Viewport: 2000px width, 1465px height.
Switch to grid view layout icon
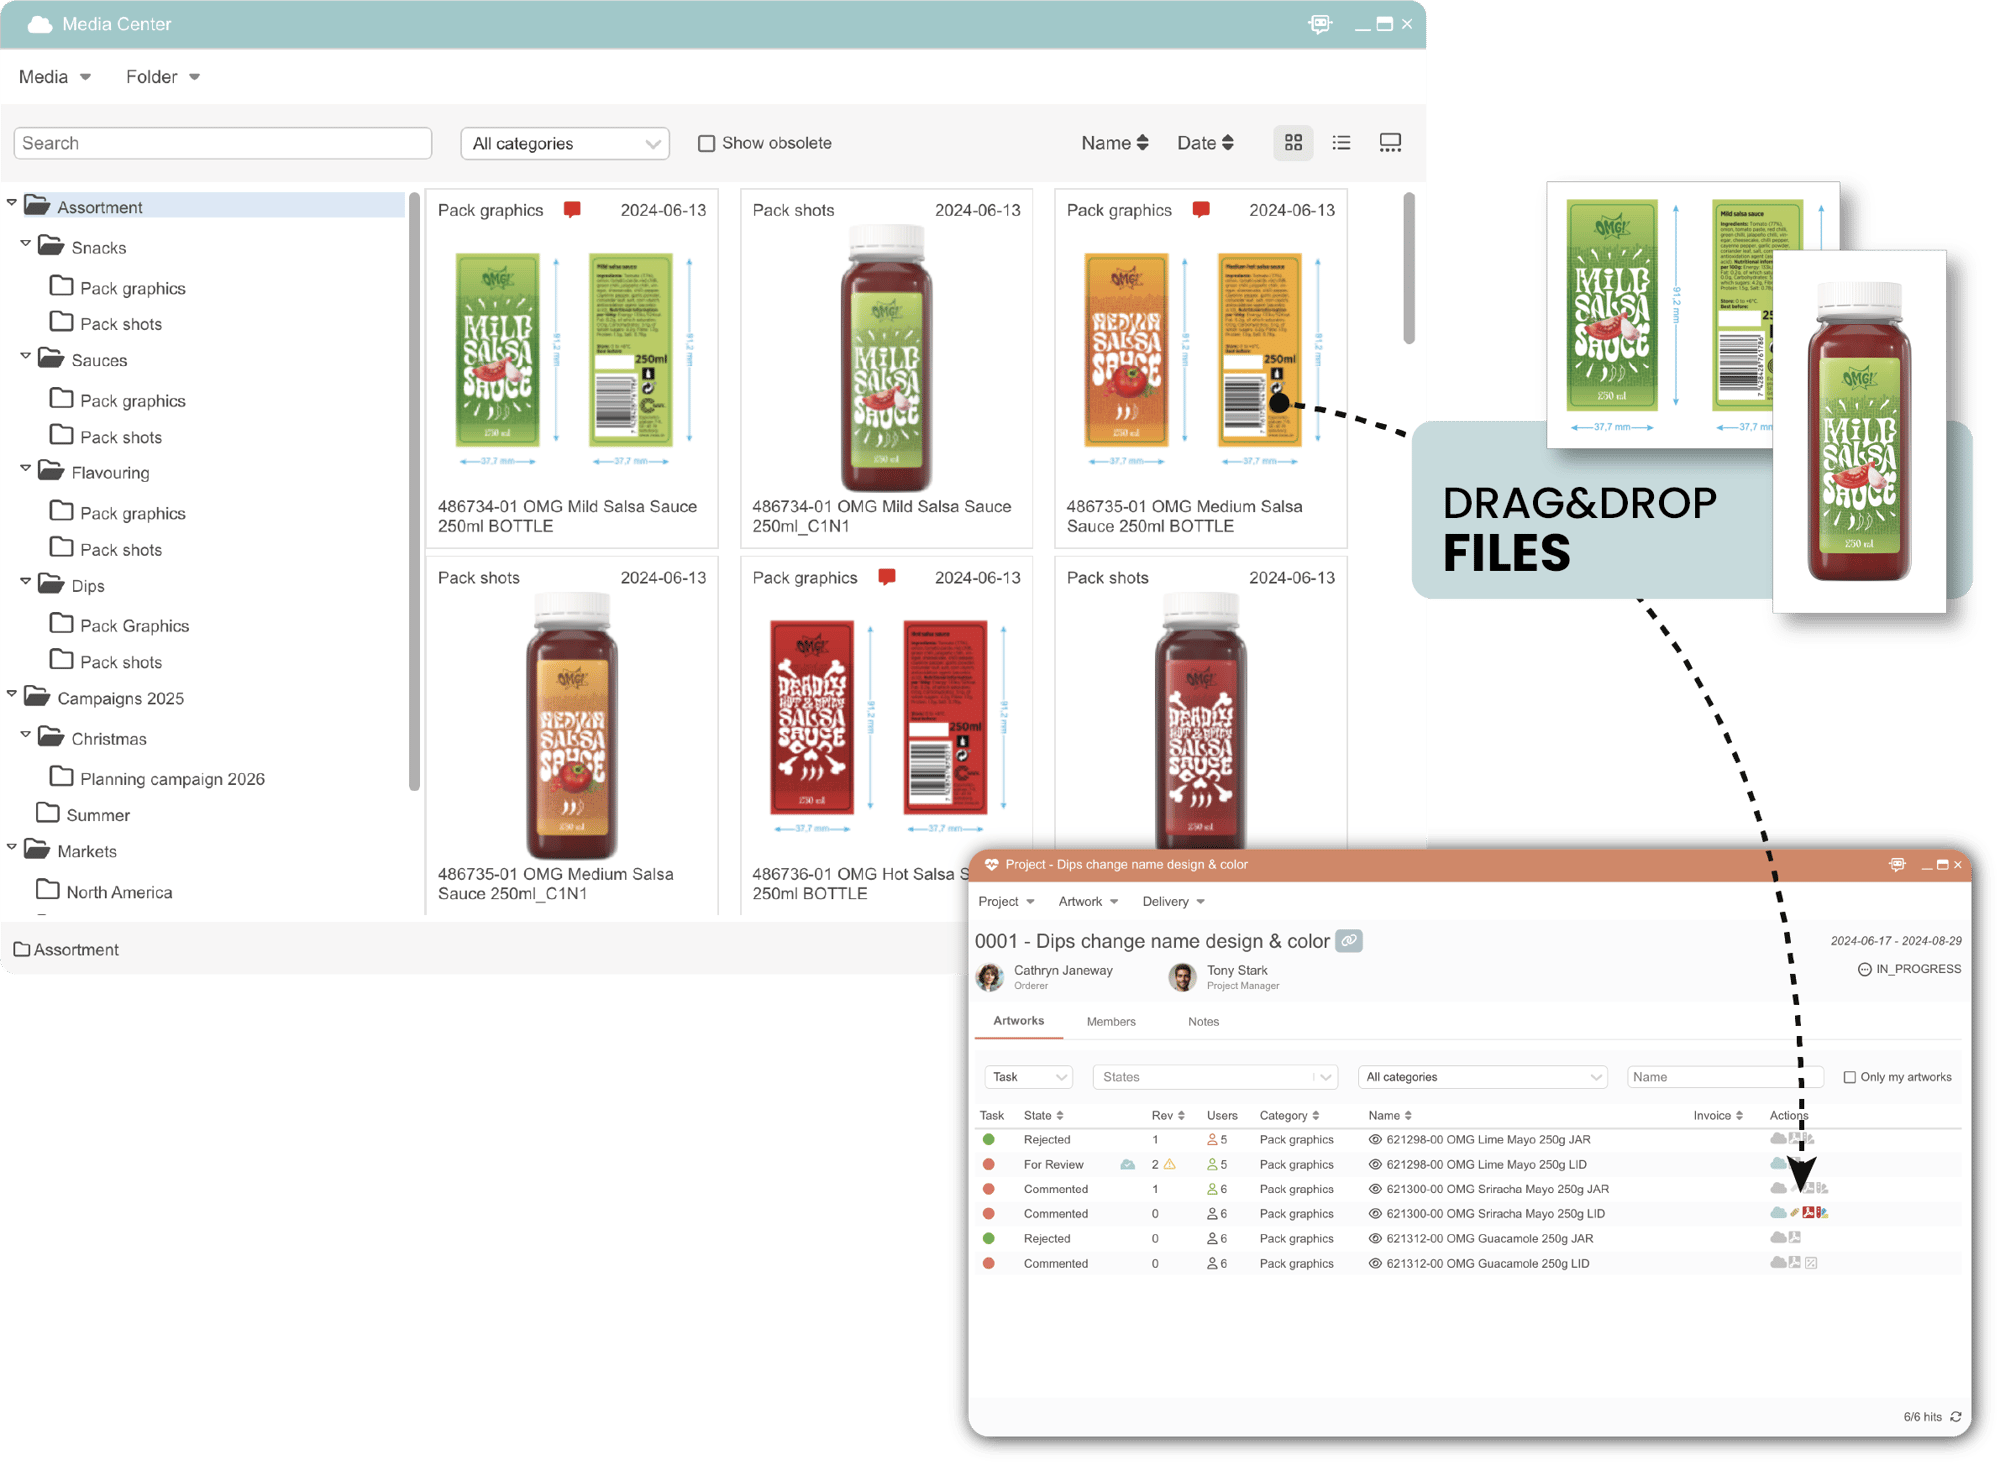tap(1293, 143)
